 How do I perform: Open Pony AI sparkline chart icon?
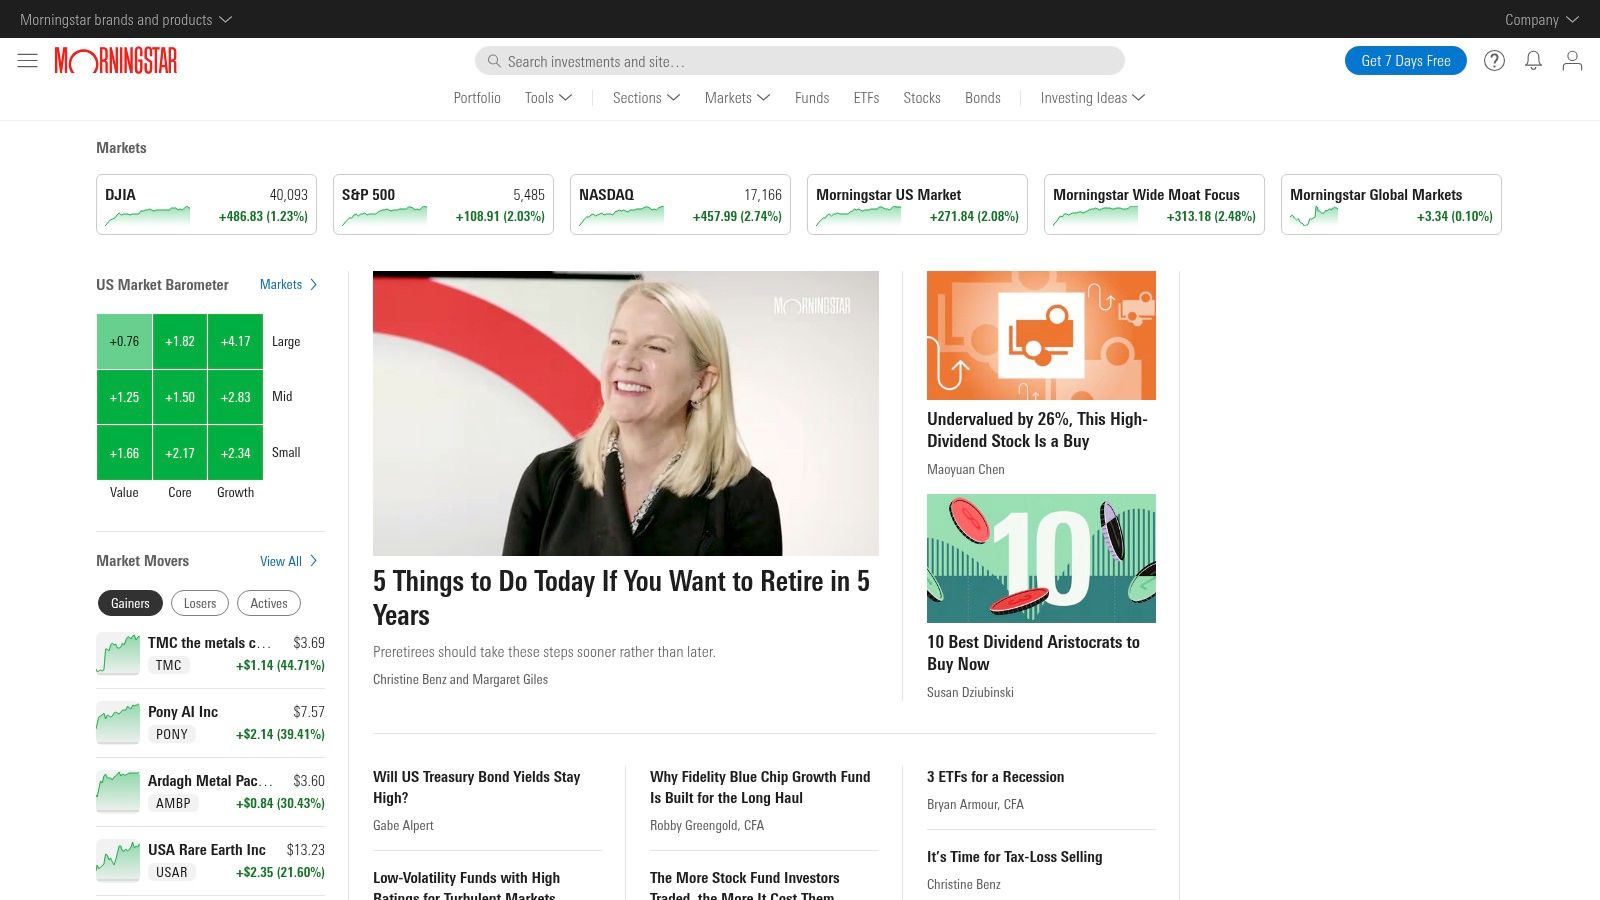click(x=118, y=723)
